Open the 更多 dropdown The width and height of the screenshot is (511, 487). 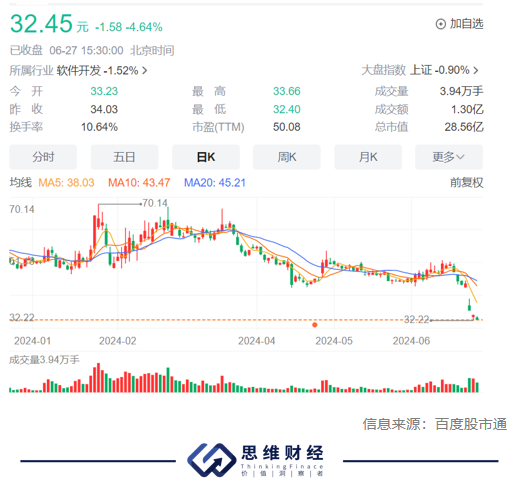click(x=449, y=157)
